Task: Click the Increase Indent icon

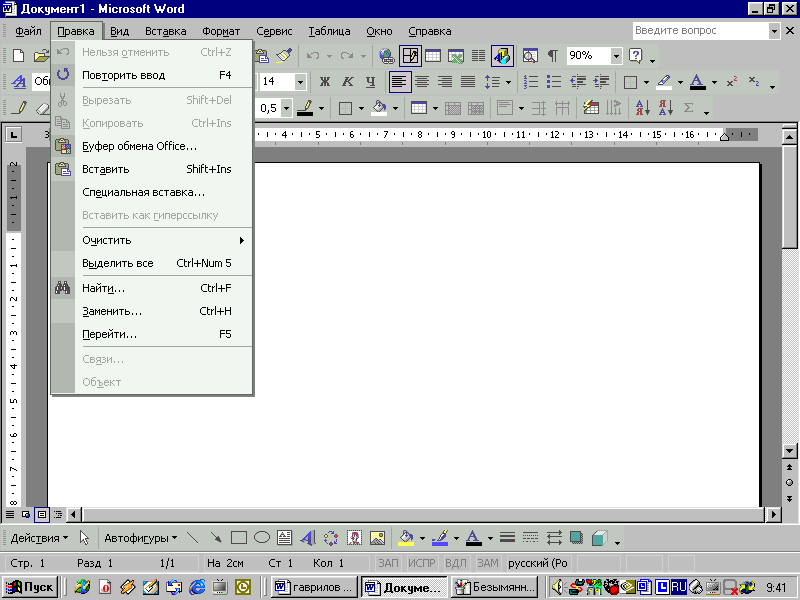Action: pos(602,82)
